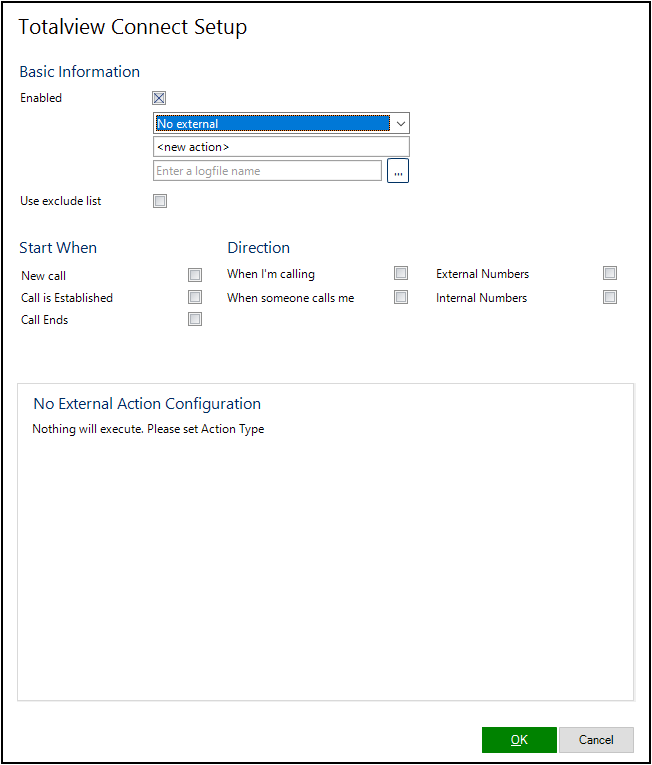Image resolution: width=652 pixels, height=765 pixels.
Task: Click the Use exclude list label
Action: pos(61,201)
